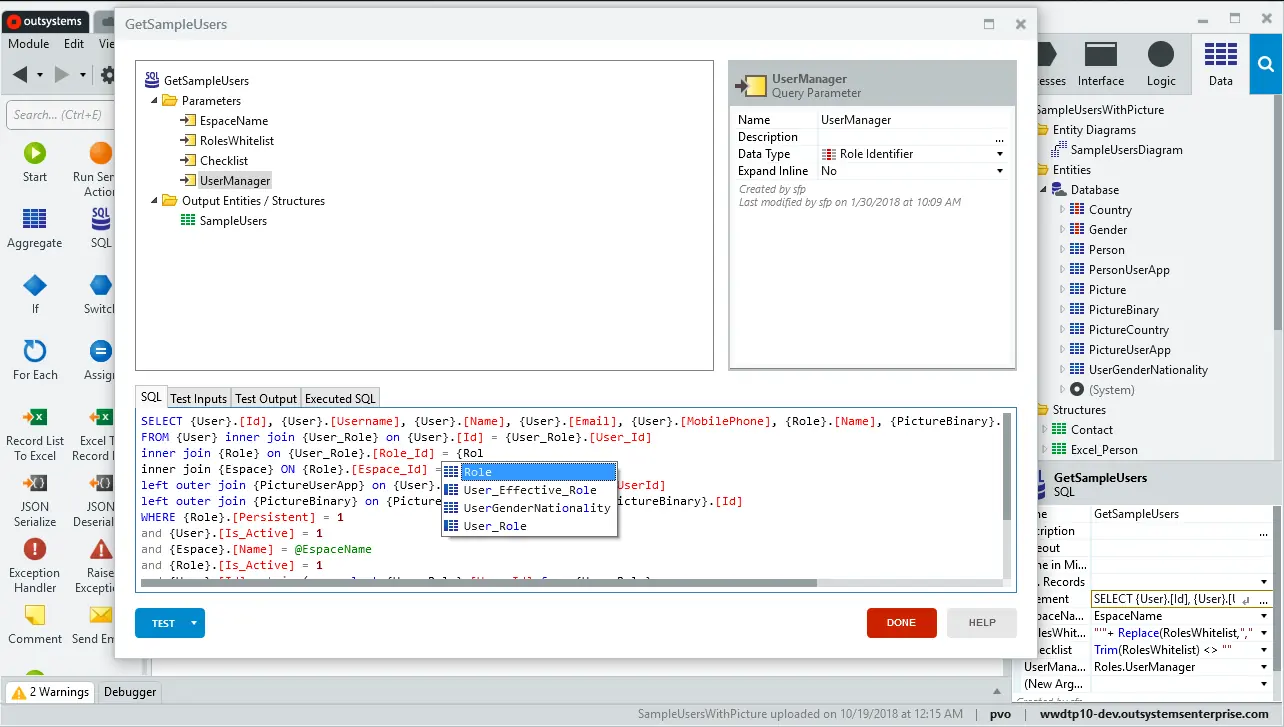Open the Edit menu
This screenshot has height=727, width=1284.
(x=74, y=44)
